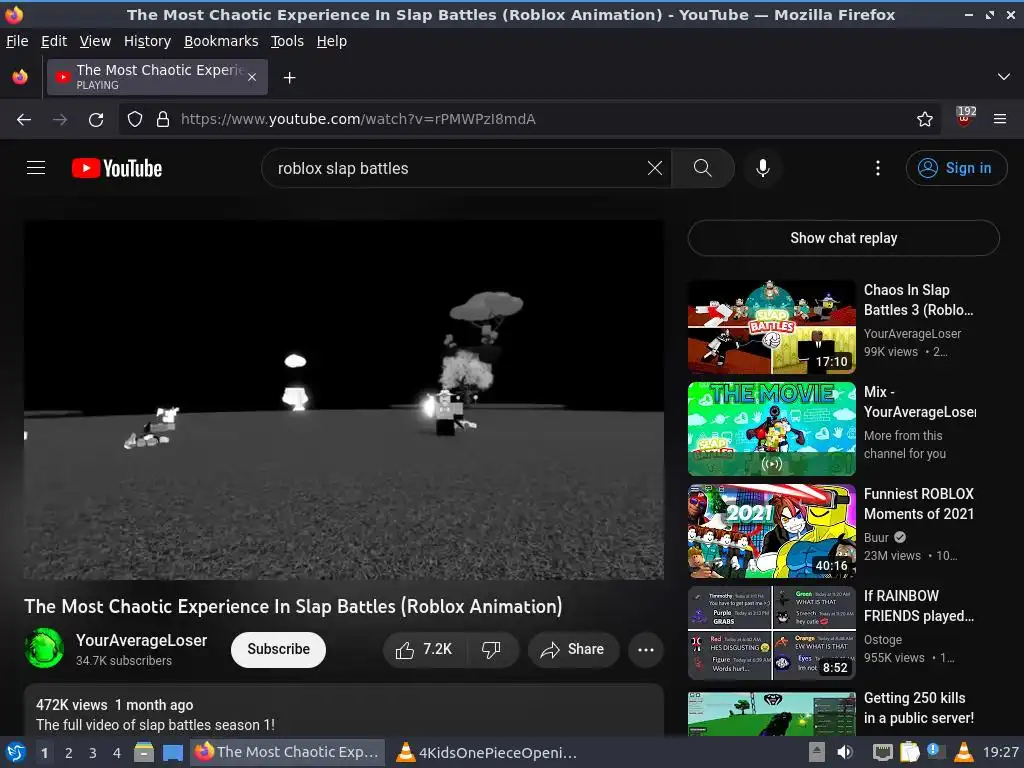
Task: Open the History menu
Action: (x=147, y=41)
